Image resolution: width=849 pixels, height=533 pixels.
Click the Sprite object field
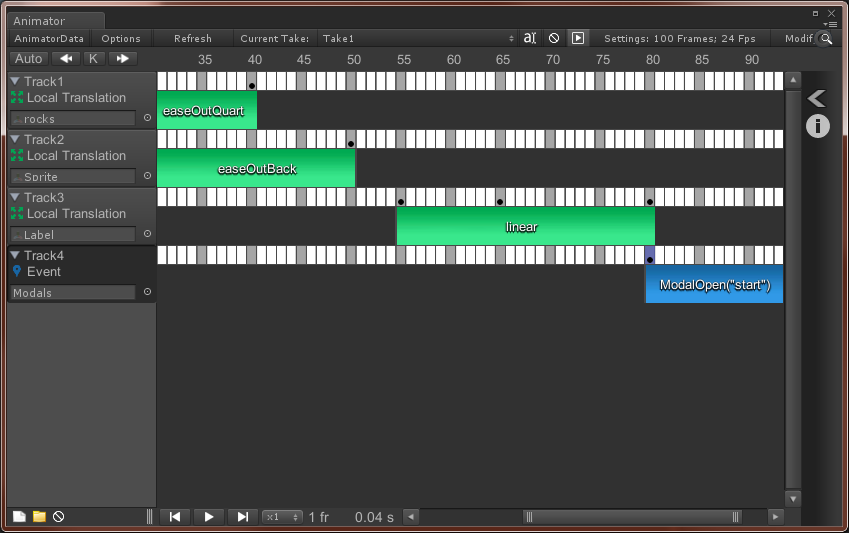click(73, 176)
